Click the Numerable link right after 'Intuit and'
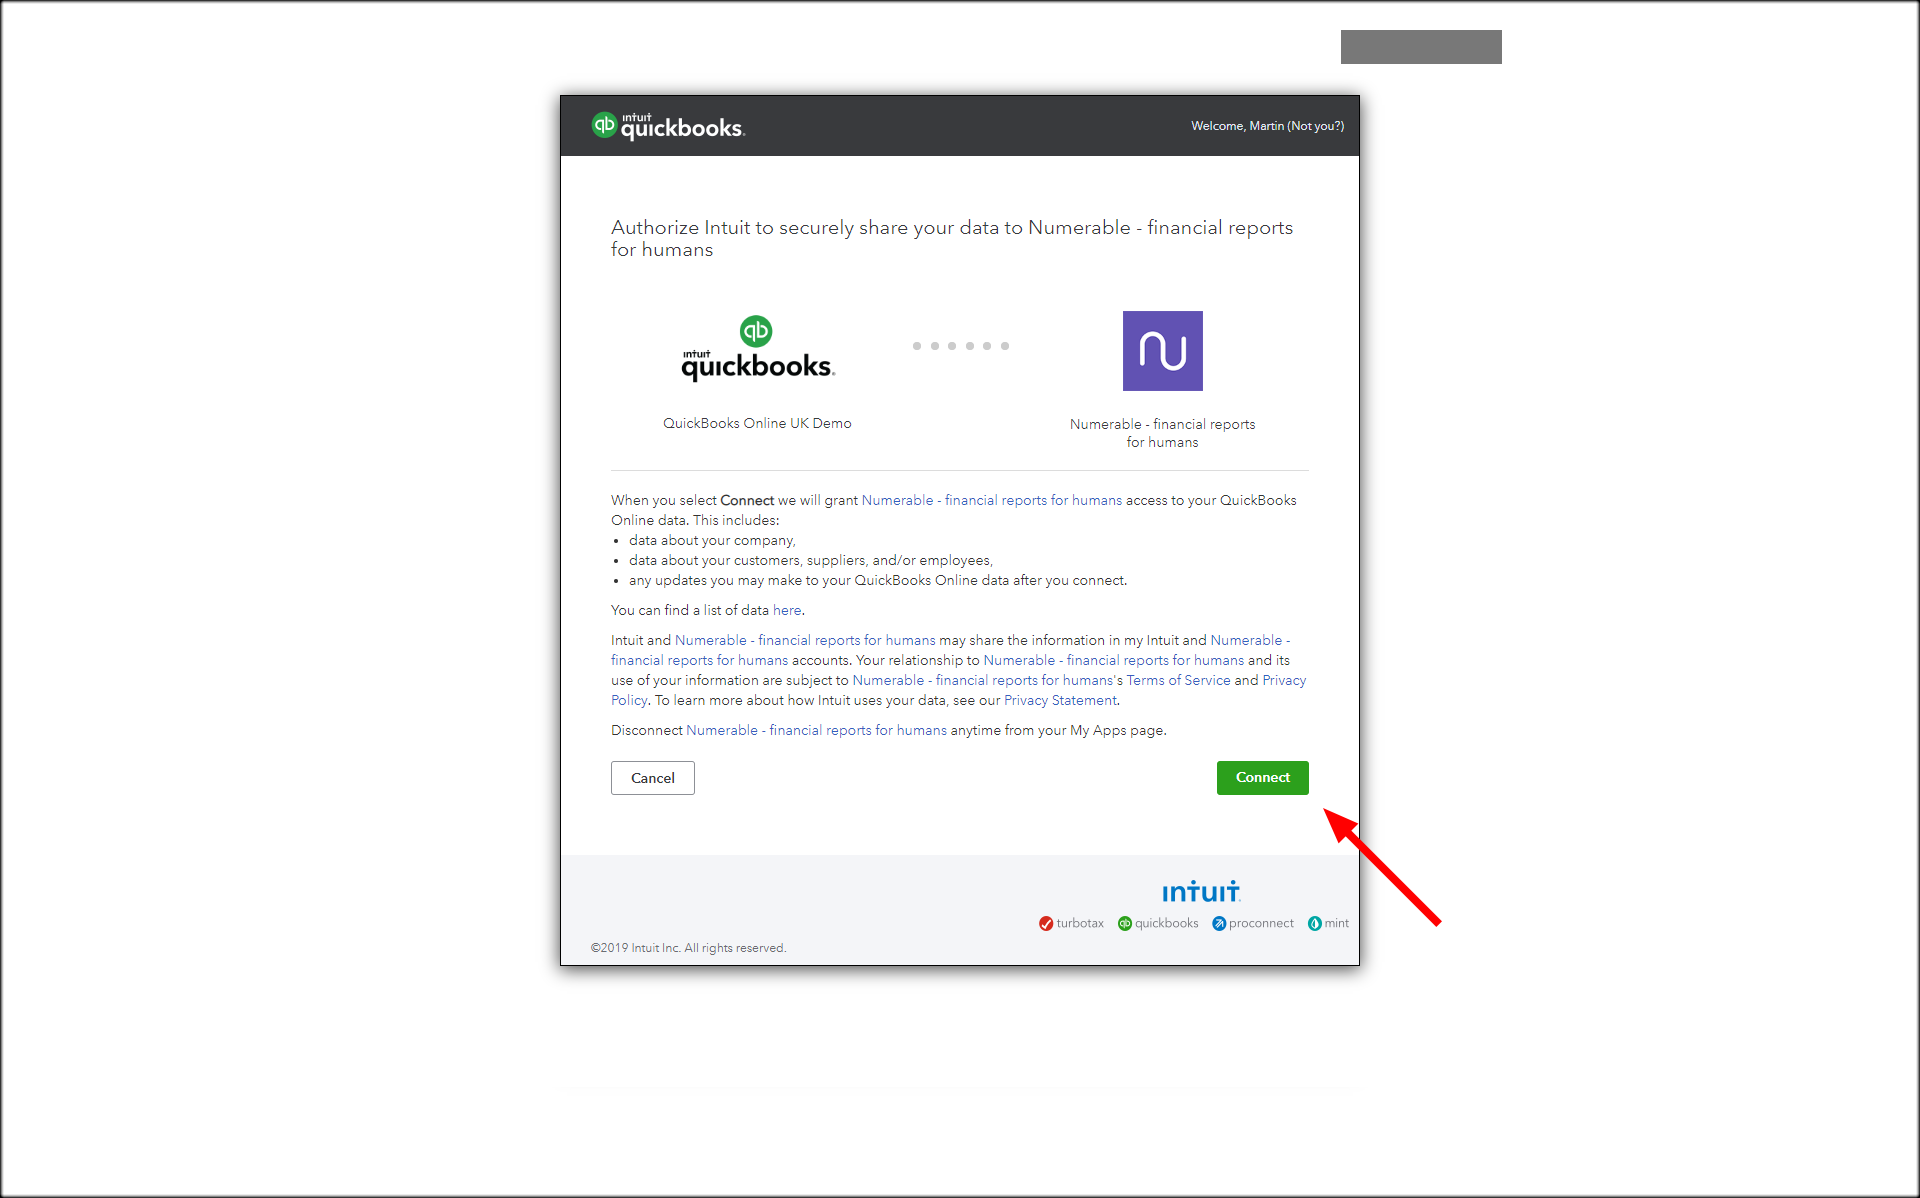 pos(805,640)
